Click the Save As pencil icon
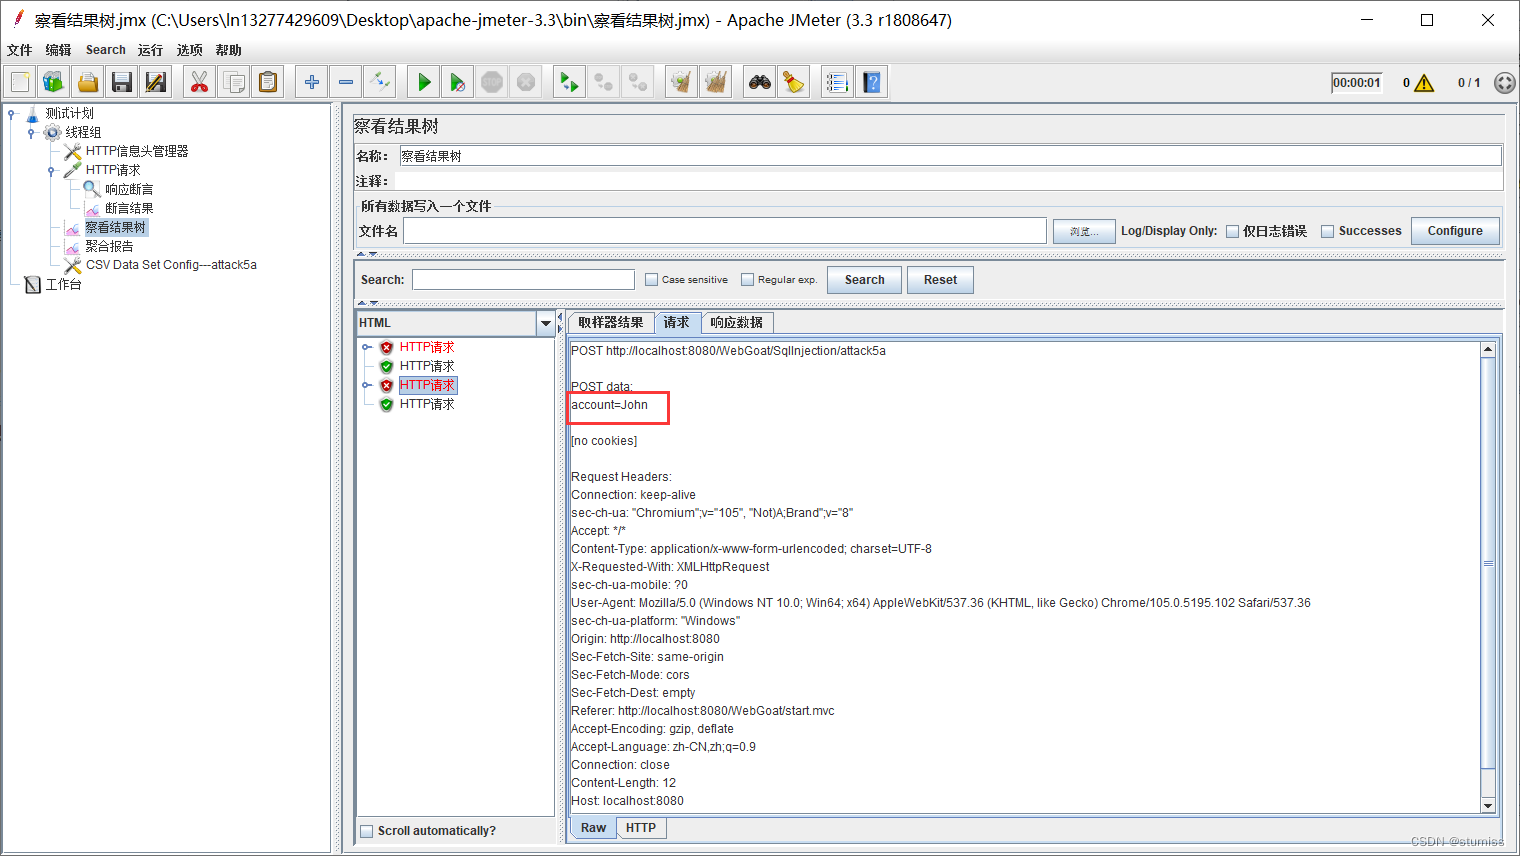The image size is (1520, 856). tap(156, 82)
